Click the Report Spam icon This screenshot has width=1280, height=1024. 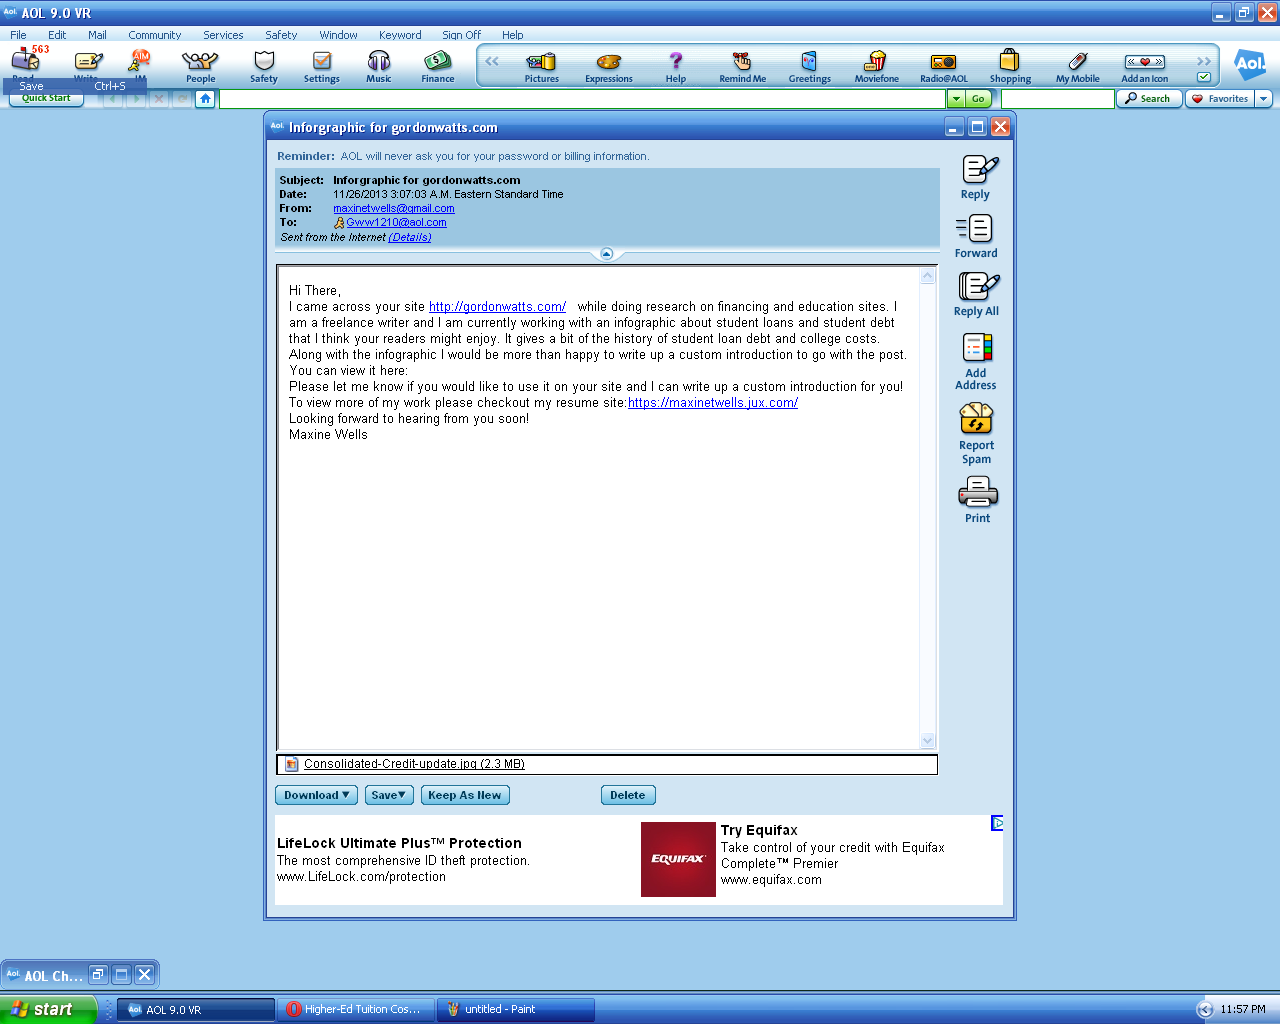976,433
